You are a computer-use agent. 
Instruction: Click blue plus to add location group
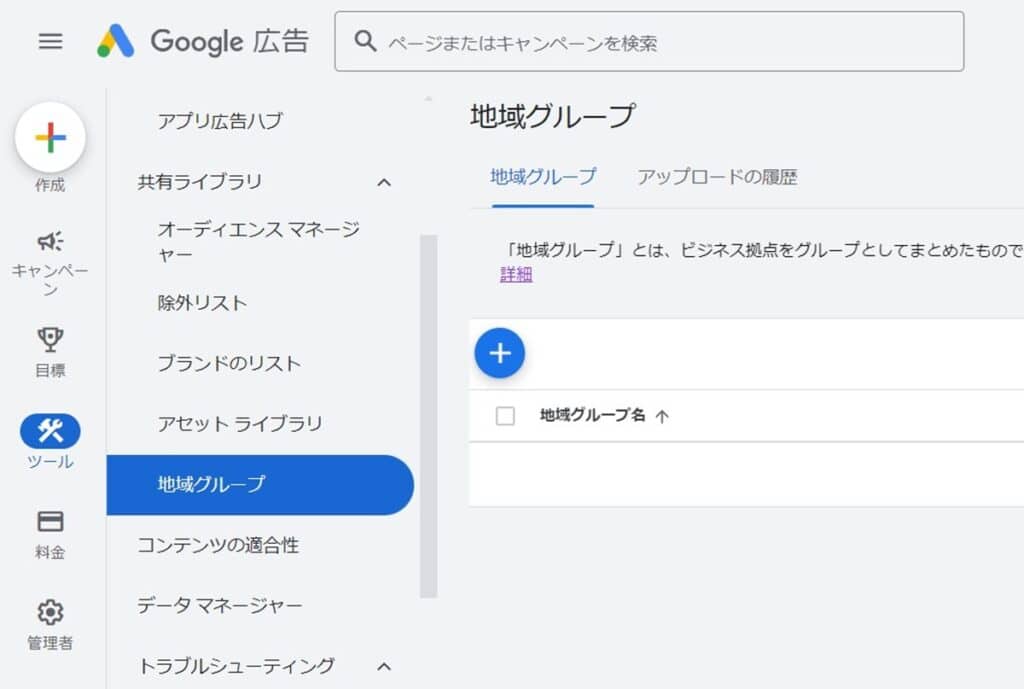pos(500,353)
